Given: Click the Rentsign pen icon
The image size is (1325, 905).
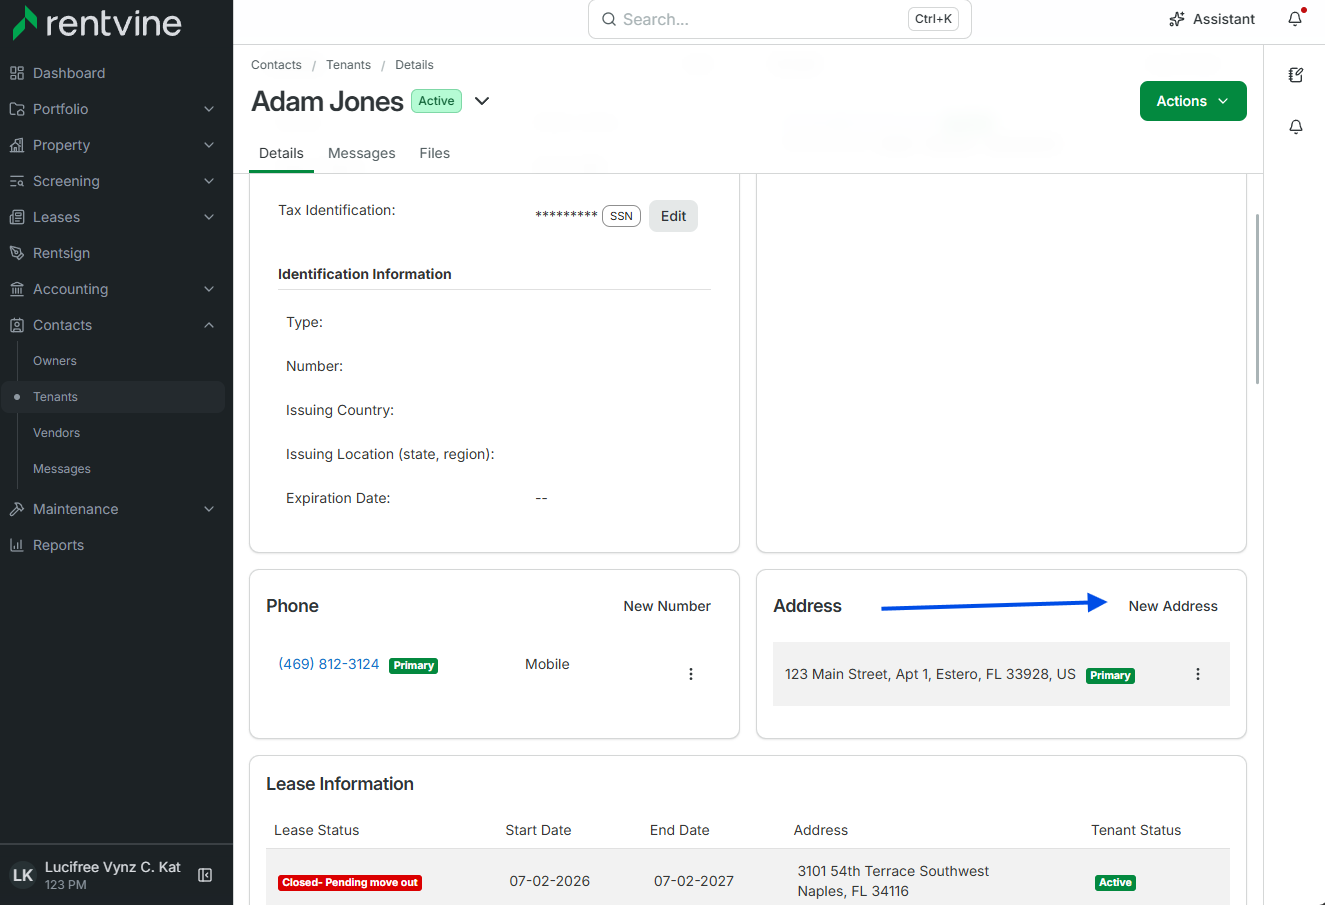Looking at the screenshot, I should (x=17, y=253).
